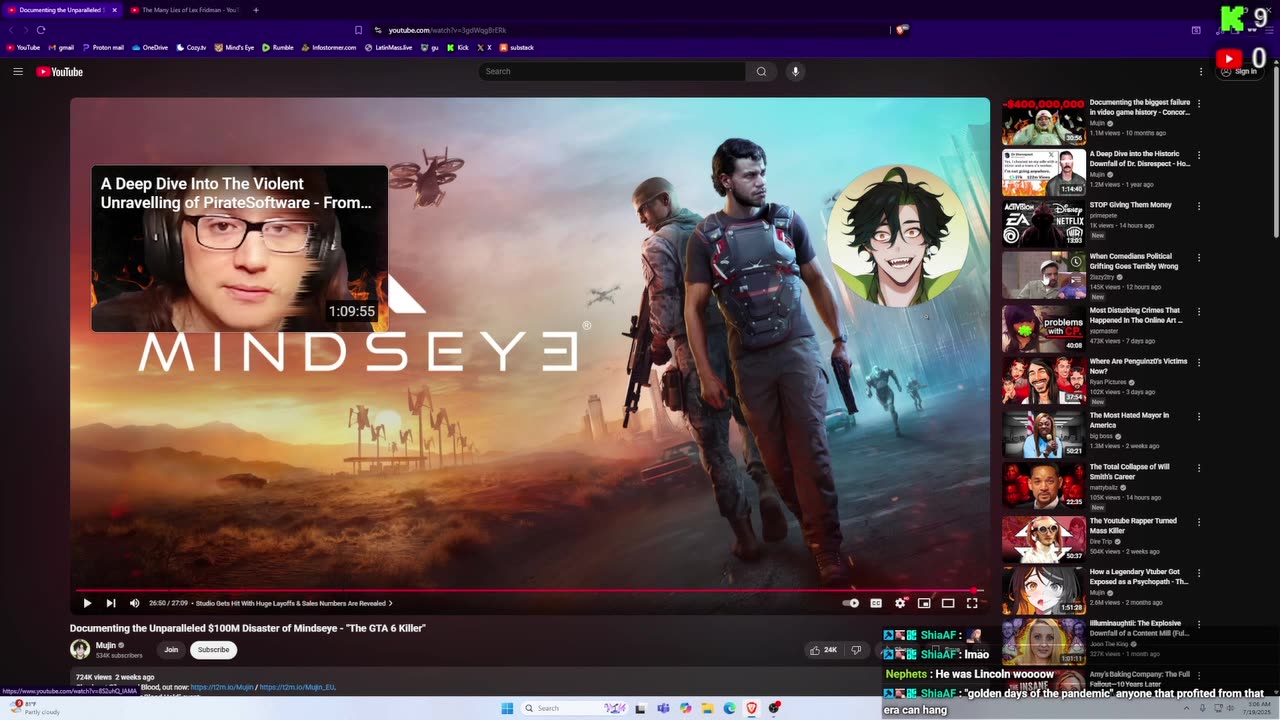Switch to miniplayer mode
The width and height of the screenshot is (1280, 720).
(x=924, y=603)
